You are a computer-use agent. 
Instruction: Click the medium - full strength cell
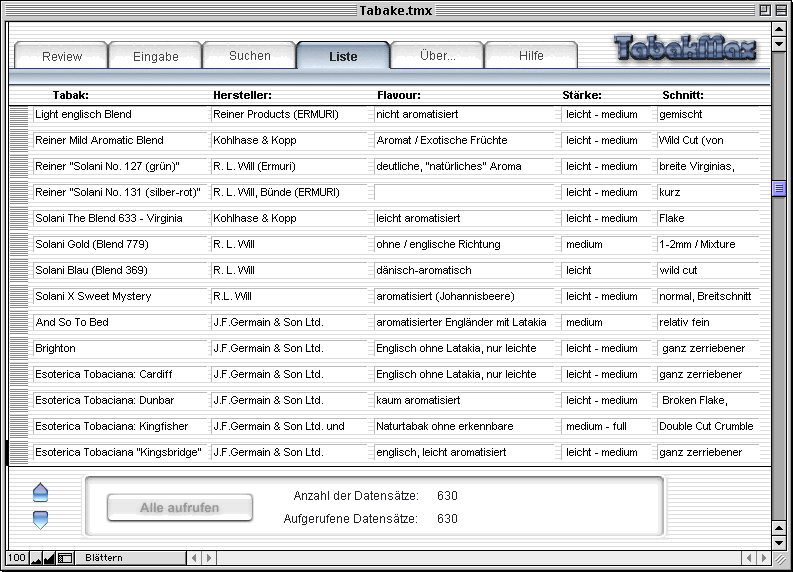tap(606, 426)
